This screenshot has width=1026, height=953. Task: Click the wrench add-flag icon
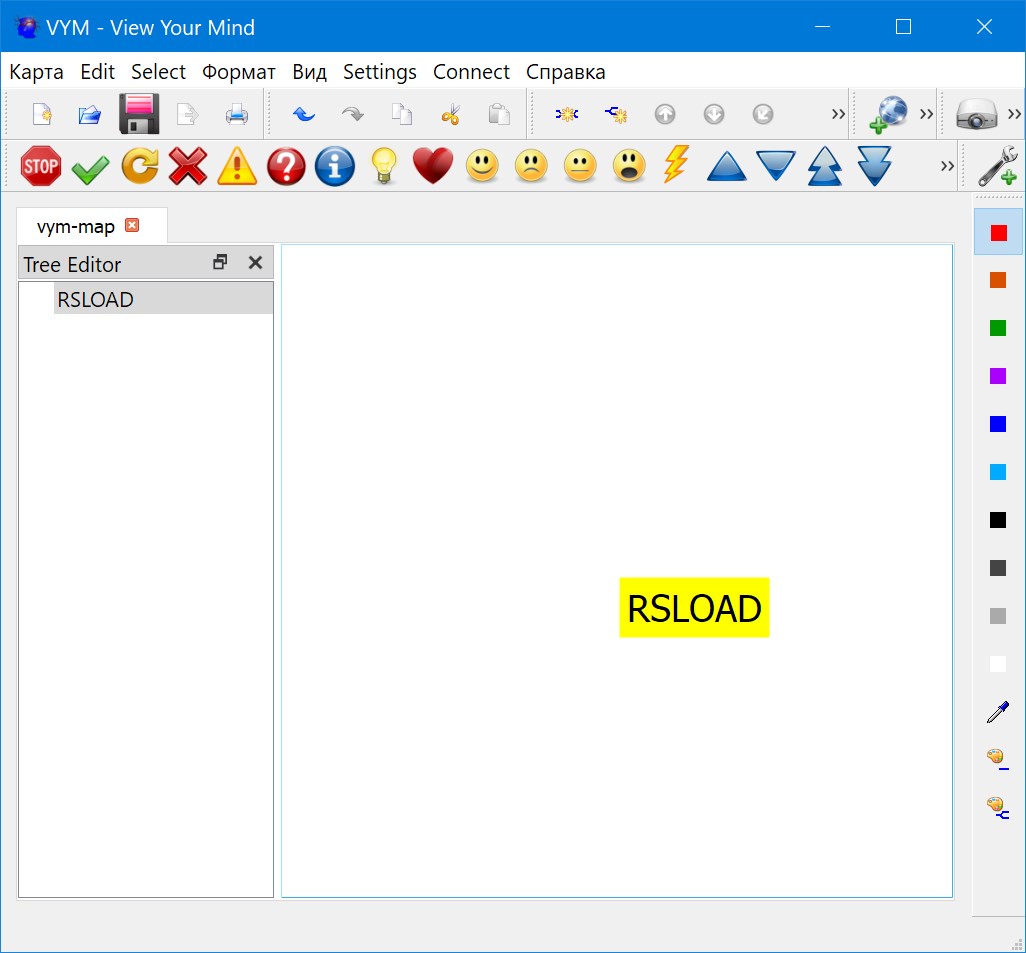997,166
